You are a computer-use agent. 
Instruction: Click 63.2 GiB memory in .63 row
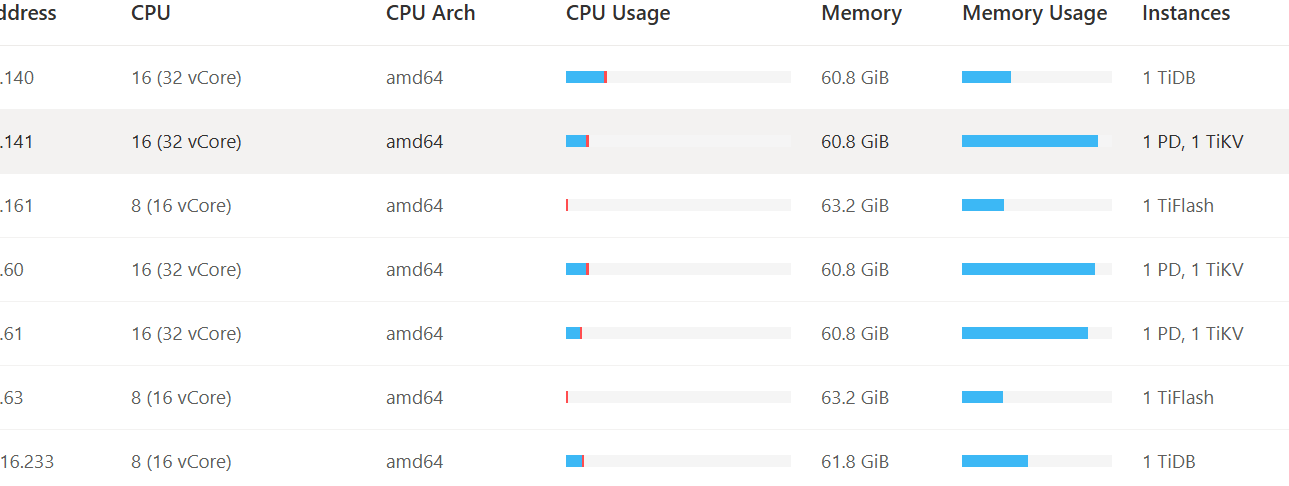pos(854,397)
